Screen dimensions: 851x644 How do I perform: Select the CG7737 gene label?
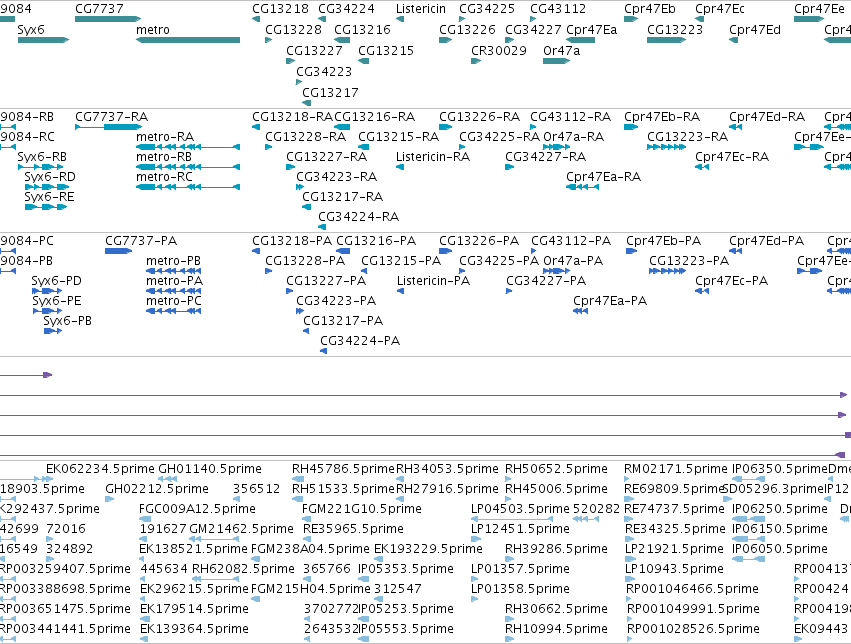99,9
